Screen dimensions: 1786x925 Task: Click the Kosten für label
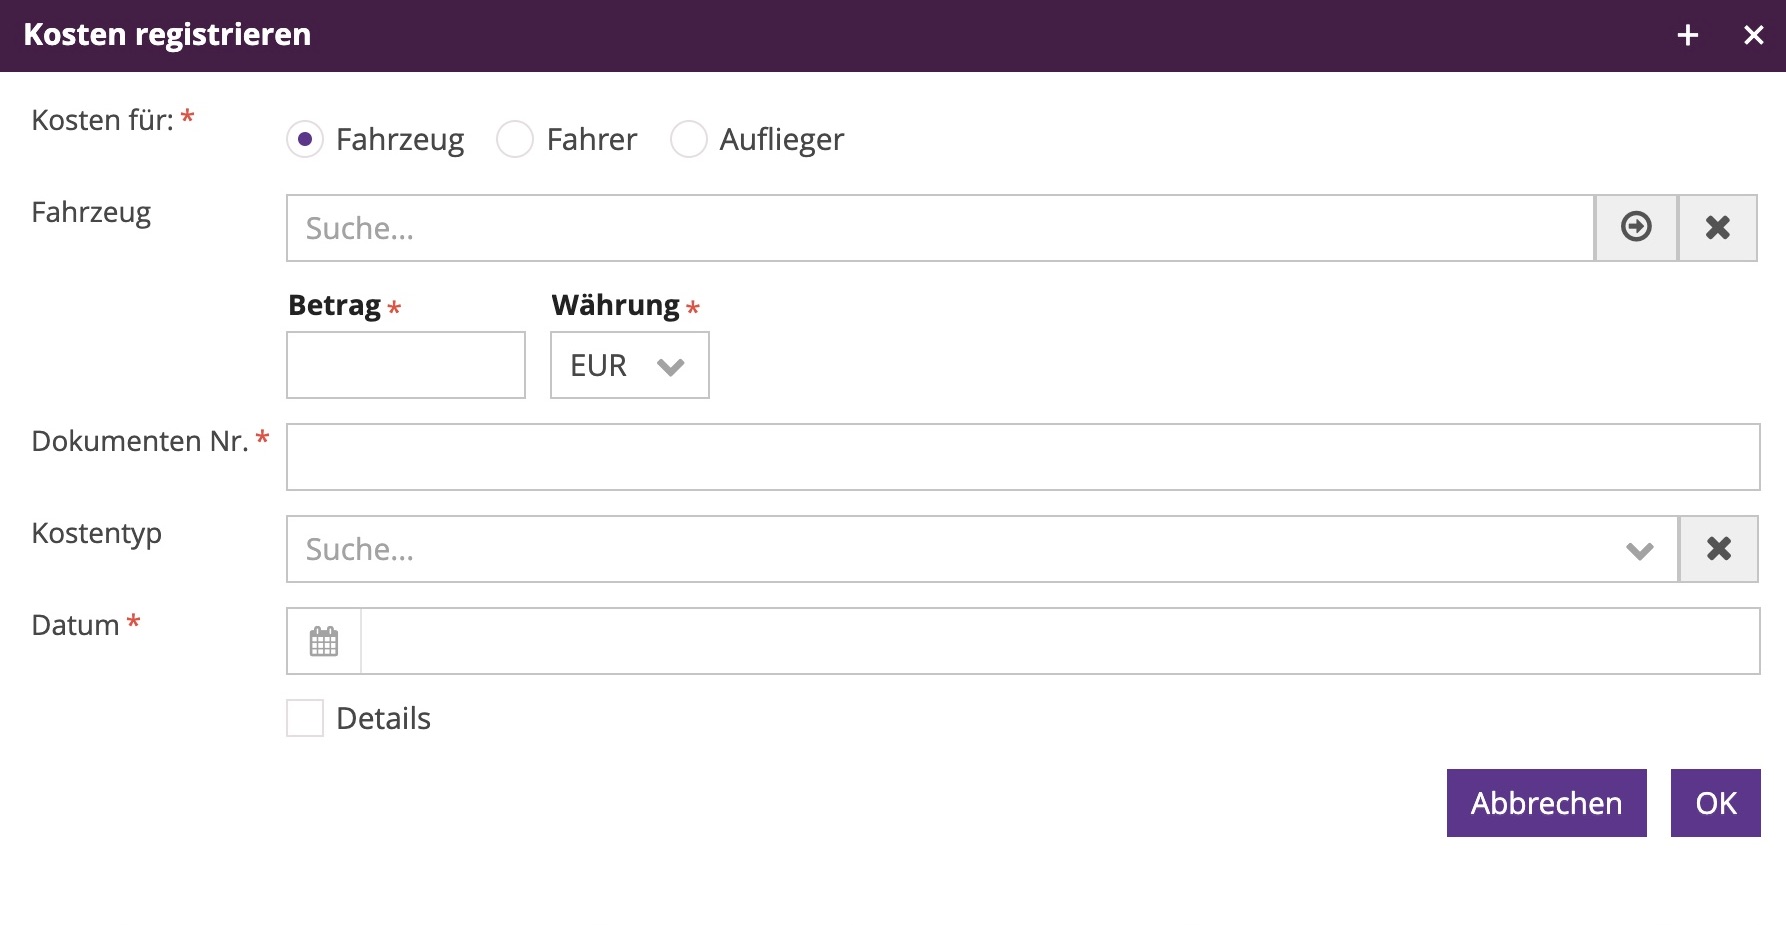pos(103,120)
